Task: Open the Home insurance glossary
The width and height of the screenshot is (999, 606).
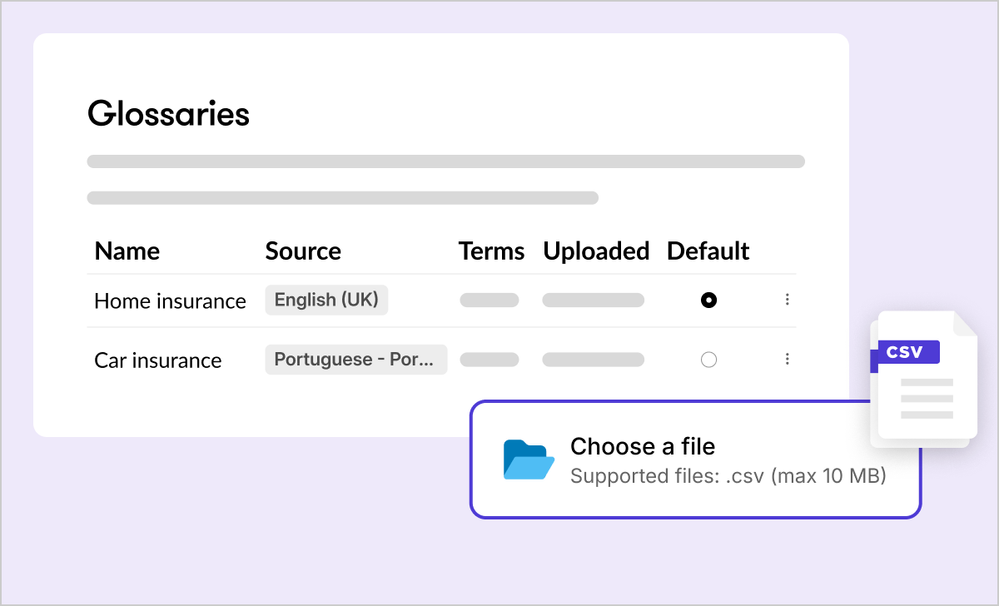Action: [170, 301]
